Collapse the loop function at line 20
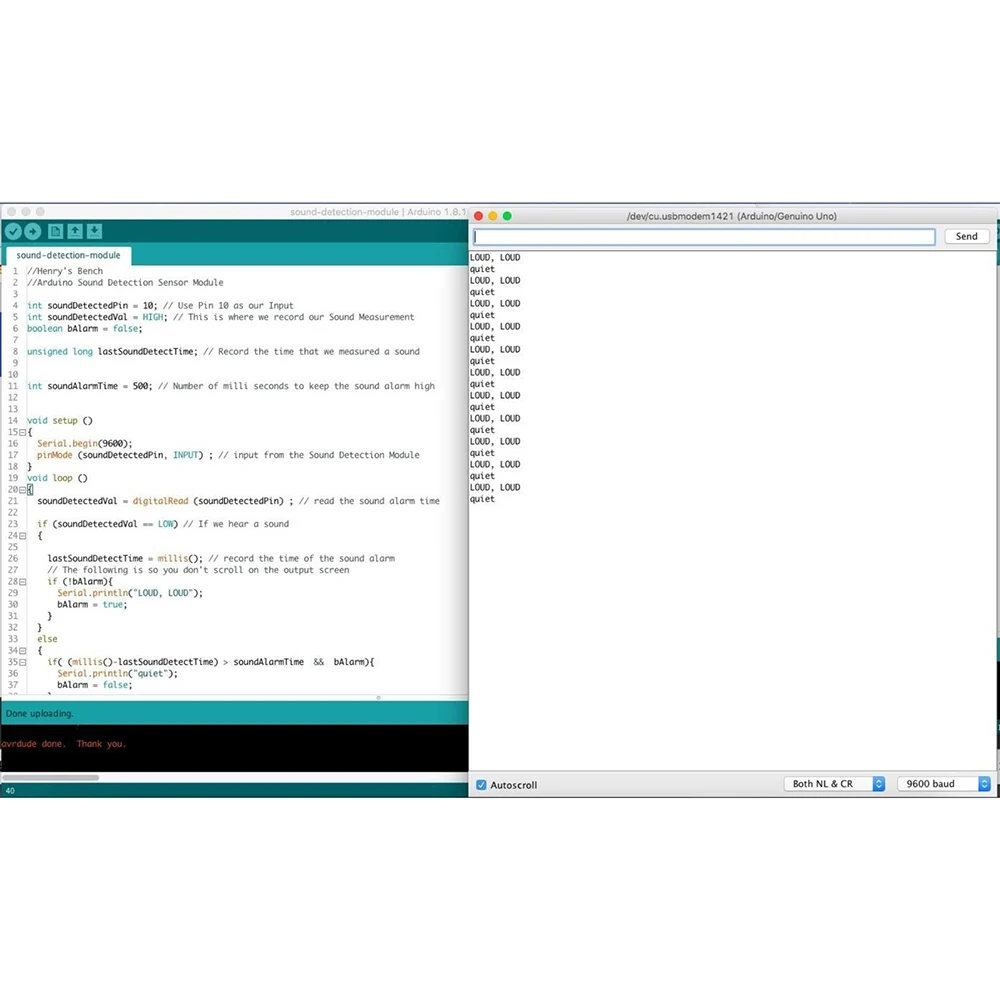The width and height of the screenshot is (1000, 1000). [x=23, y=490]
